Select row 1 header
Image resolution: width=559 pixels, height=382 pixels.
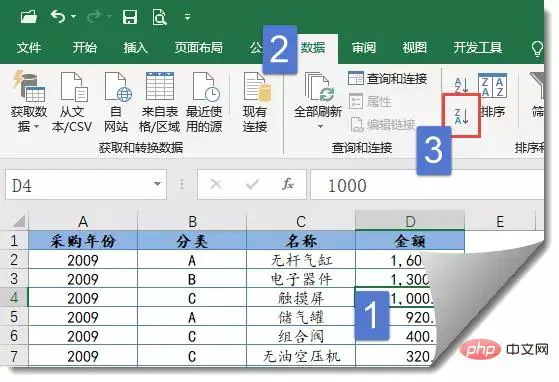point(14,241)
